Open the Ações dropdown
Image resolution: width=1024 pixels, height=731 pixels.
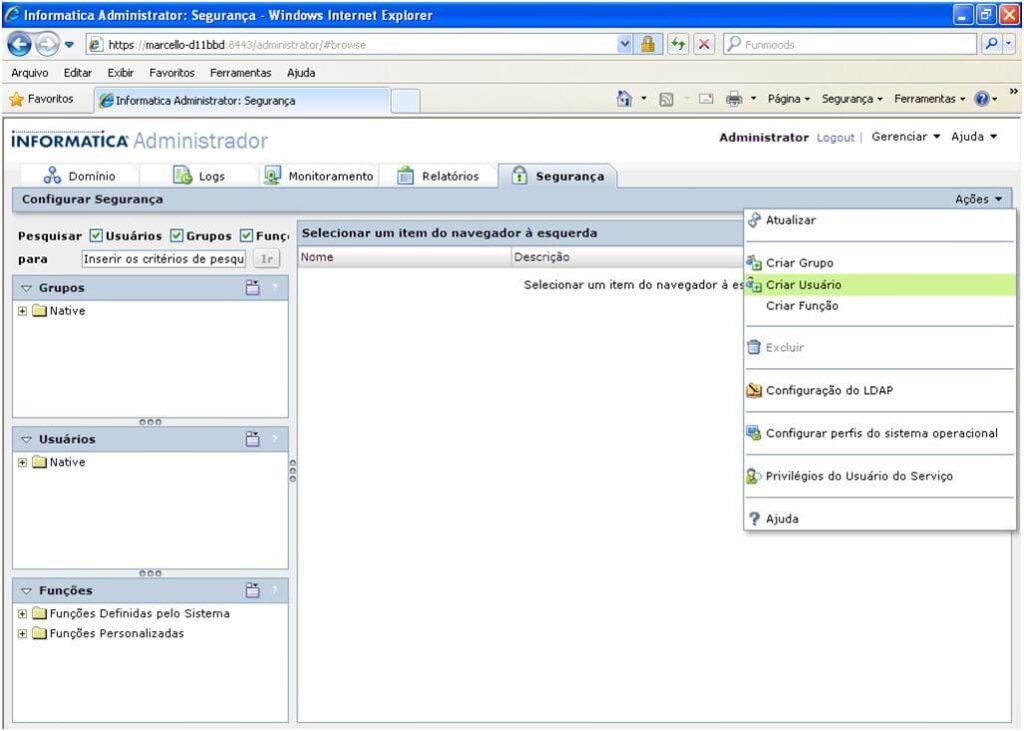pos(978,199)
